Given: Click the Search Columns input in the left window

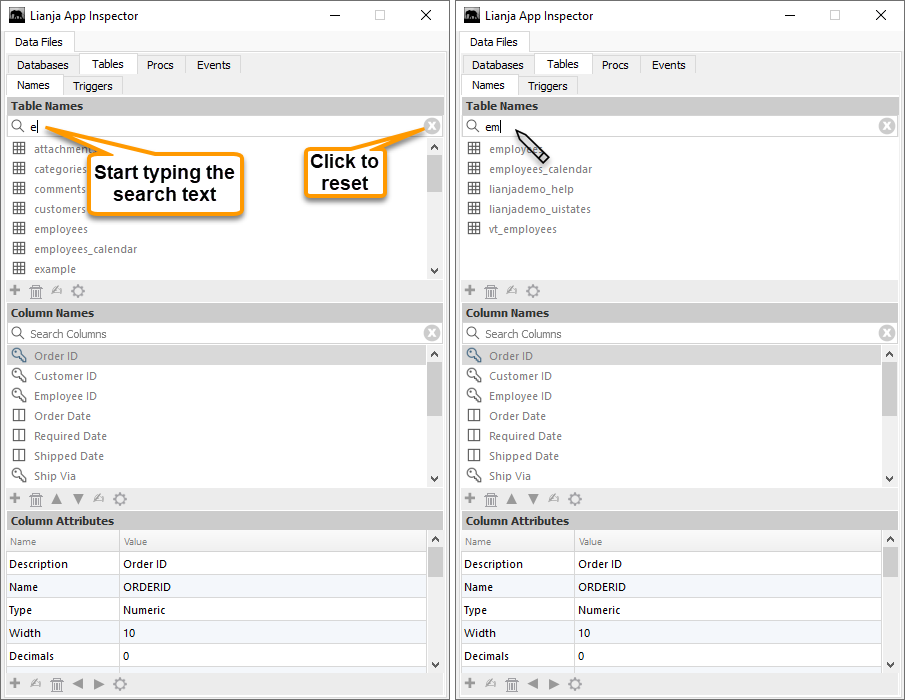Looking at the screenshot, I should click(220, 333).
